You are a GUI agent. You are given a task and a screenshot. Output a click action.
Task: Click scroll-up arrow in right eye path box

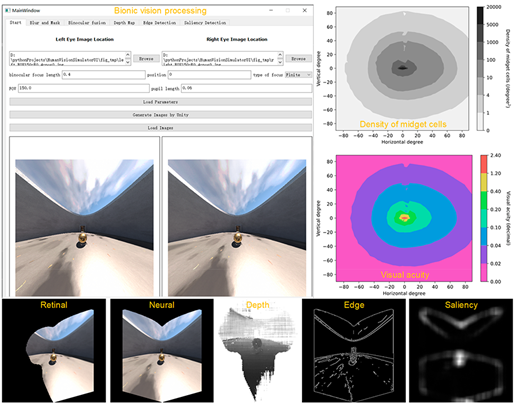click(x=280, y=54)
